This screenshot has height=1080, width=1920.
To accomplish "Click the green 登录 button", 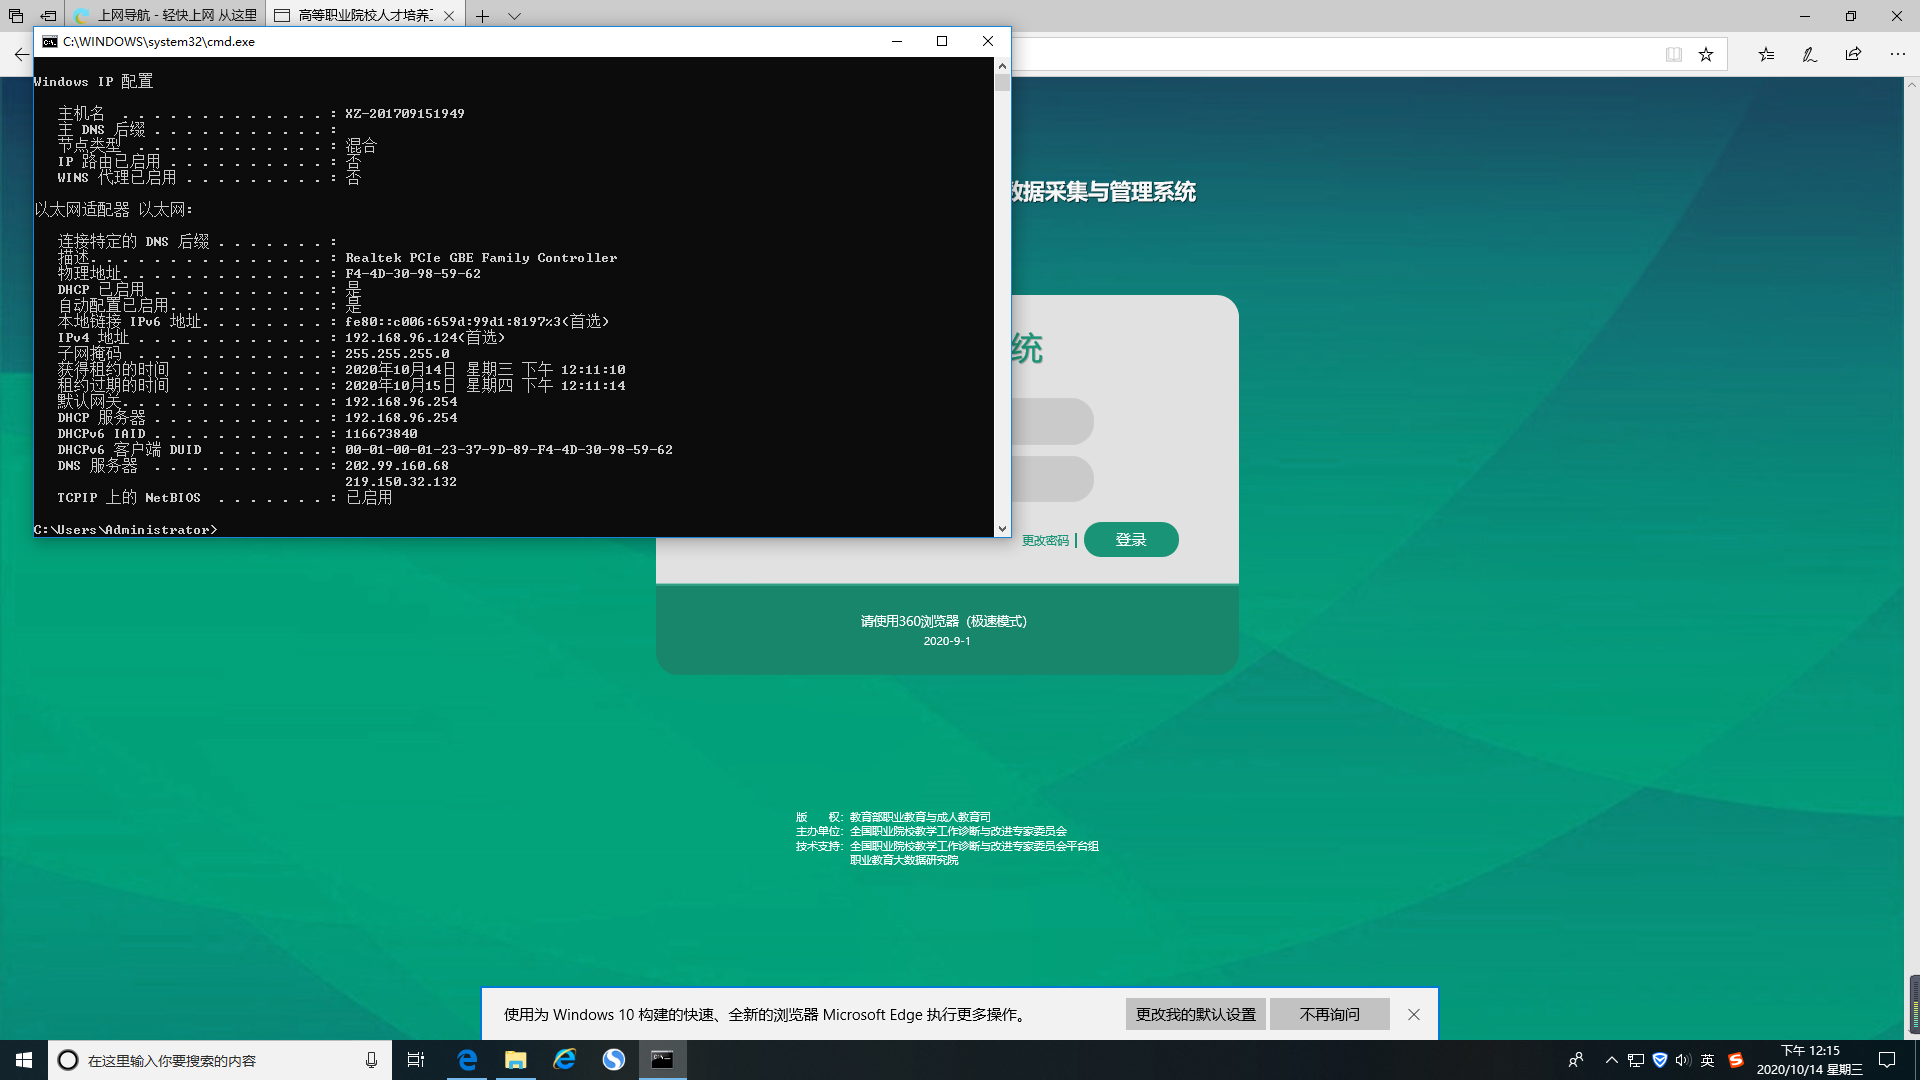I will point(1130,540).
